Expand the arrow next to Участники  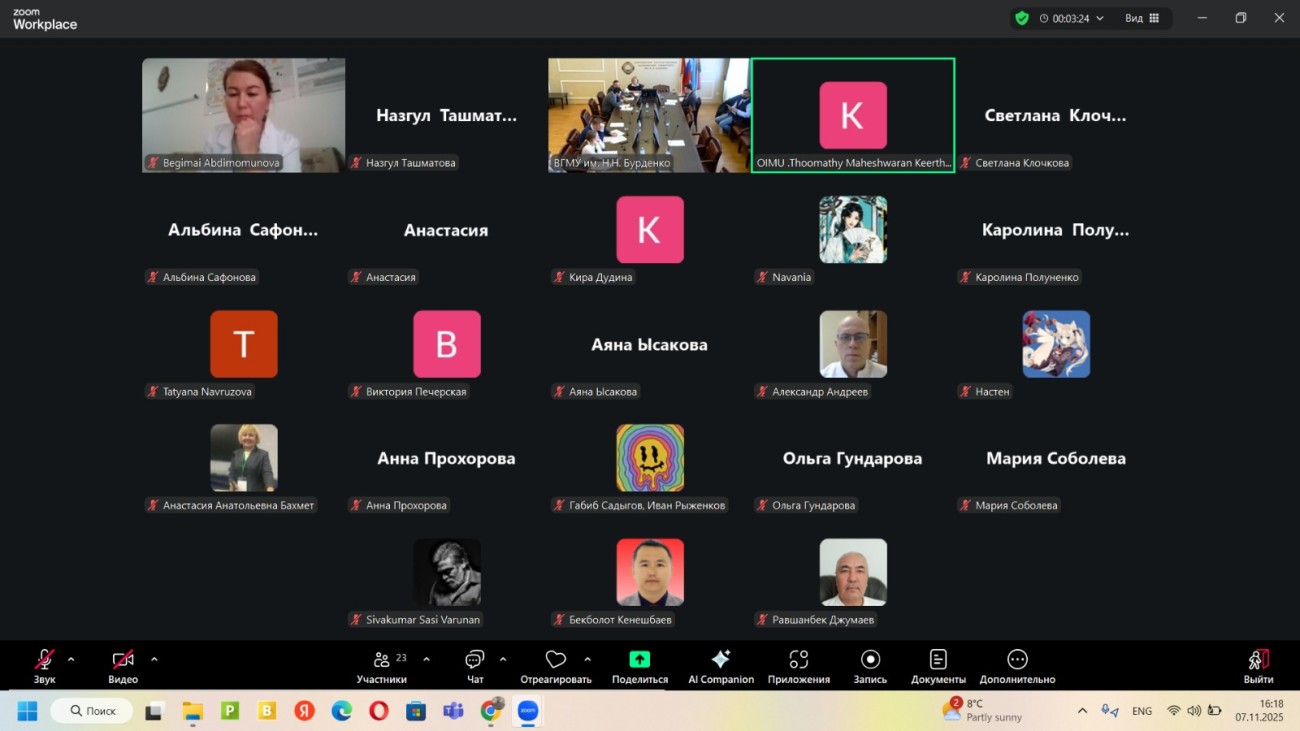click(x=427, y=659)
